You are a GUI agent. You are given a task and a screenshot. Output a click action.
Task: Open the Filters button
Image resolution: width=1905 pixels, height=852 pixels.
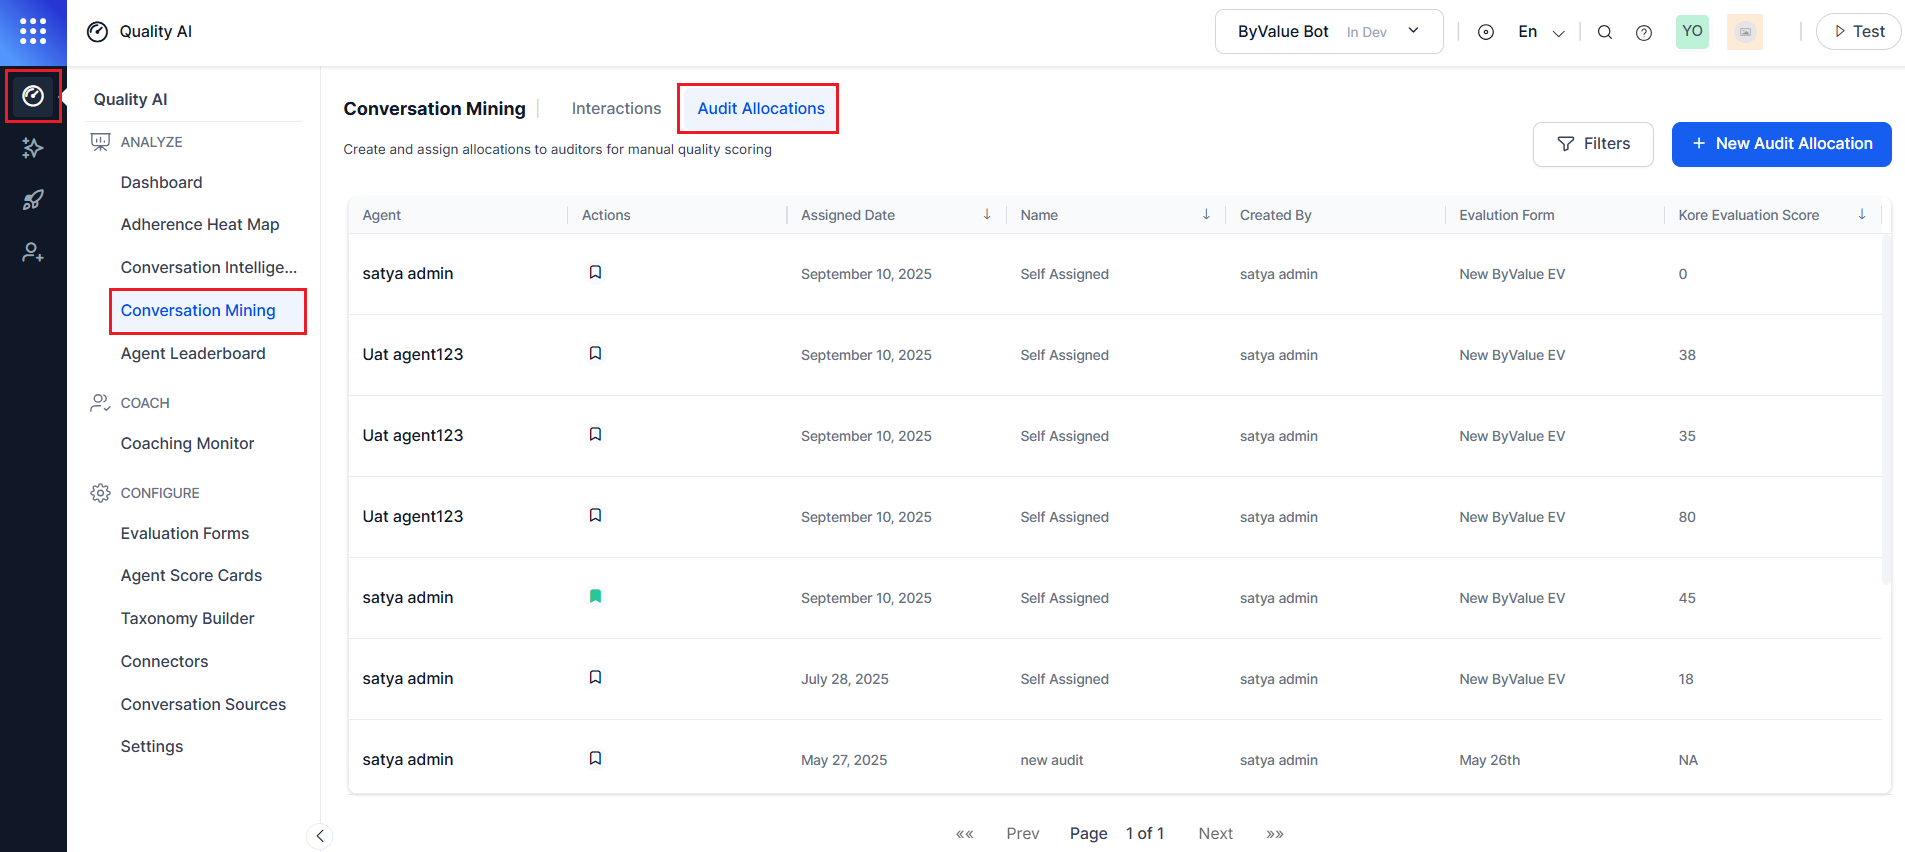(x=1592, y=144)
